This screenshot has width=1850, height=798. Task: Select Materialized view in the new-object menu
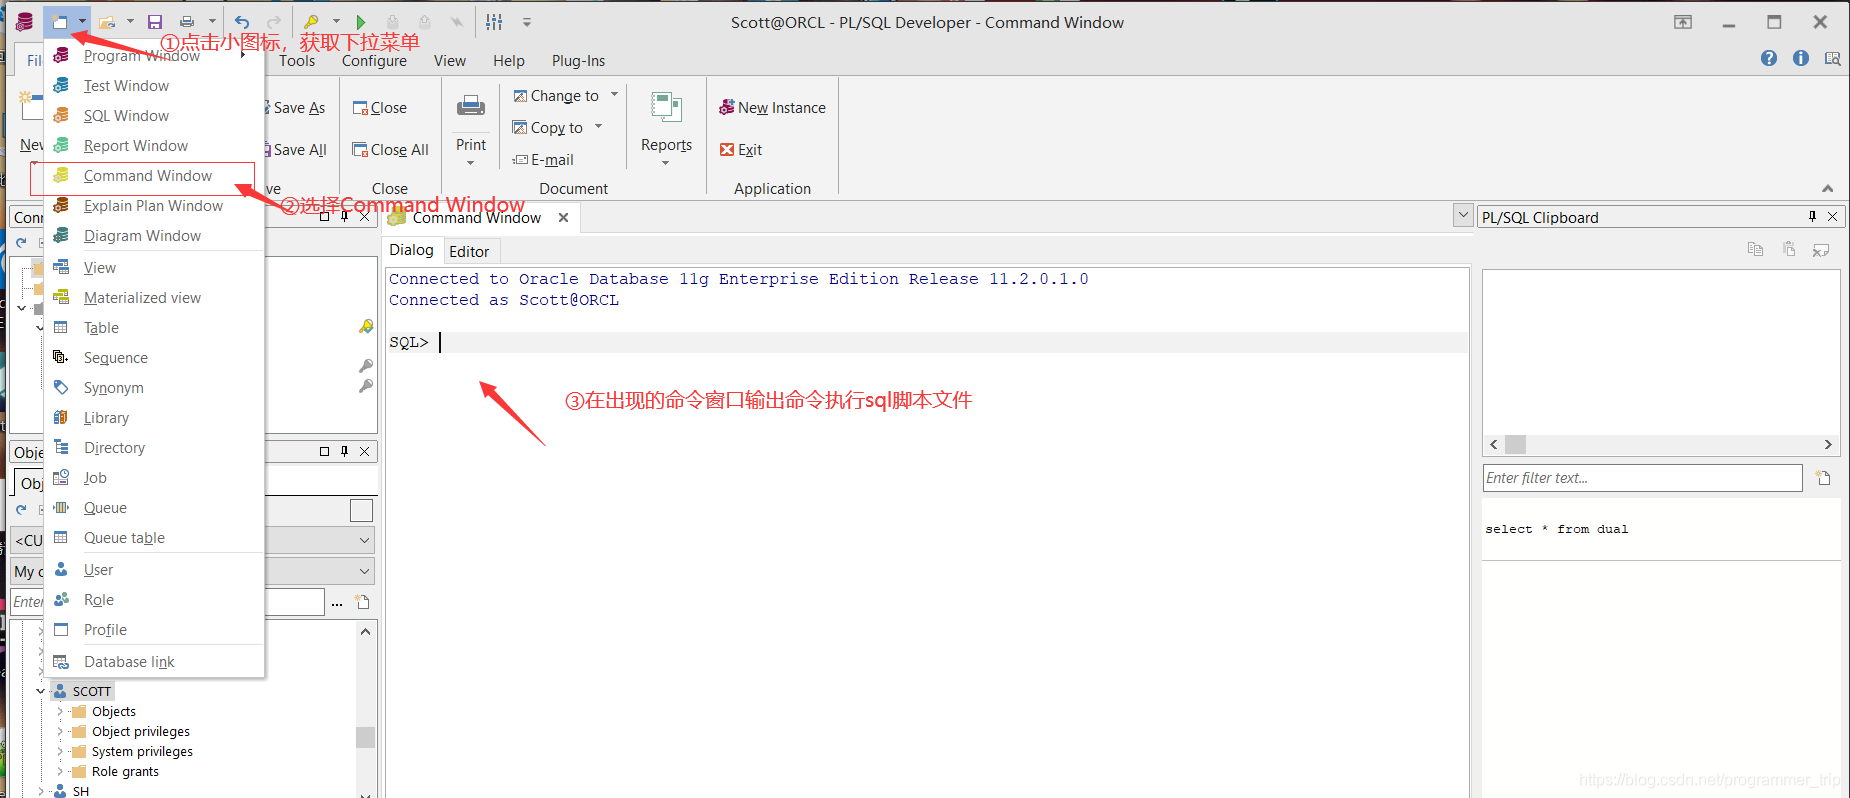(154, 298)
